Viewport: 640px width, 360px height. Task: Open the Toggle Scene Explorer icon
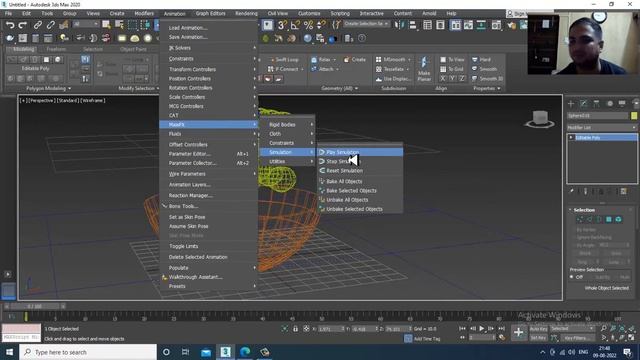point(427,25)
